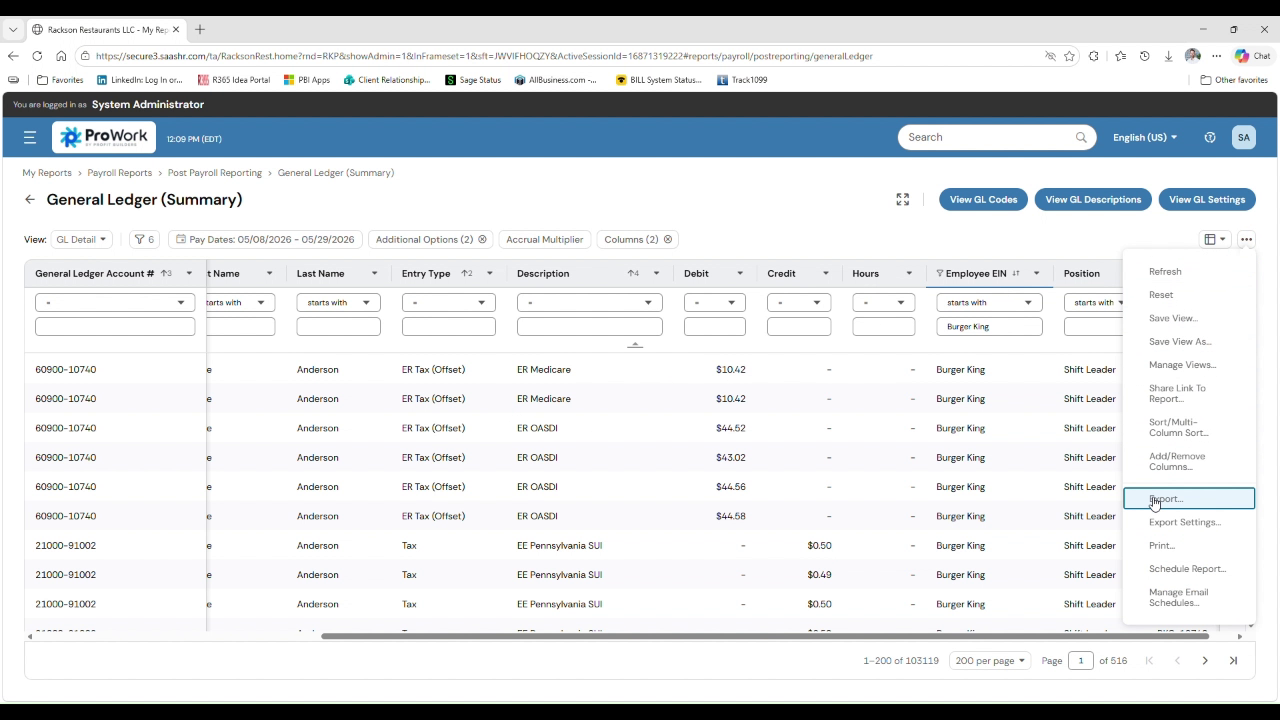Click View GL Codes button
This screenshot has height=720, width=1280.
pos(983,199)
